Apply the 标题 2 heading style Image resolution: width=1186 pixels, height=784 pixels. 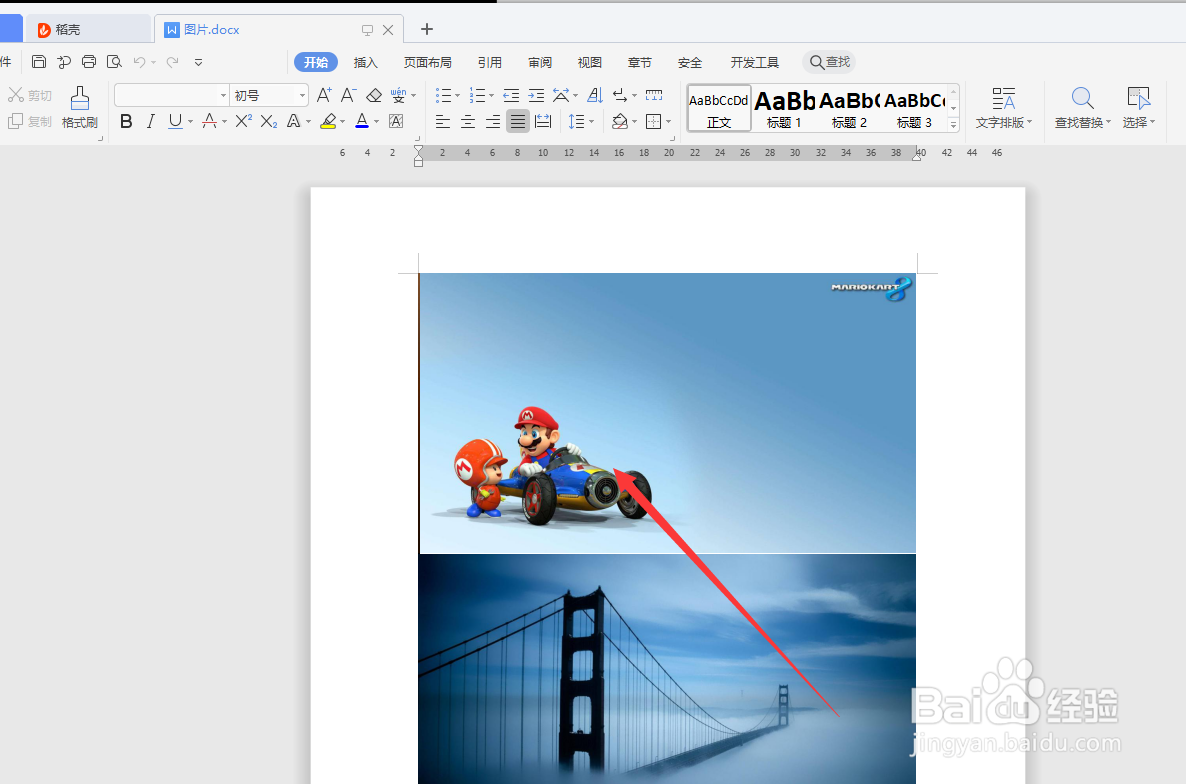[x=849, y=108]
